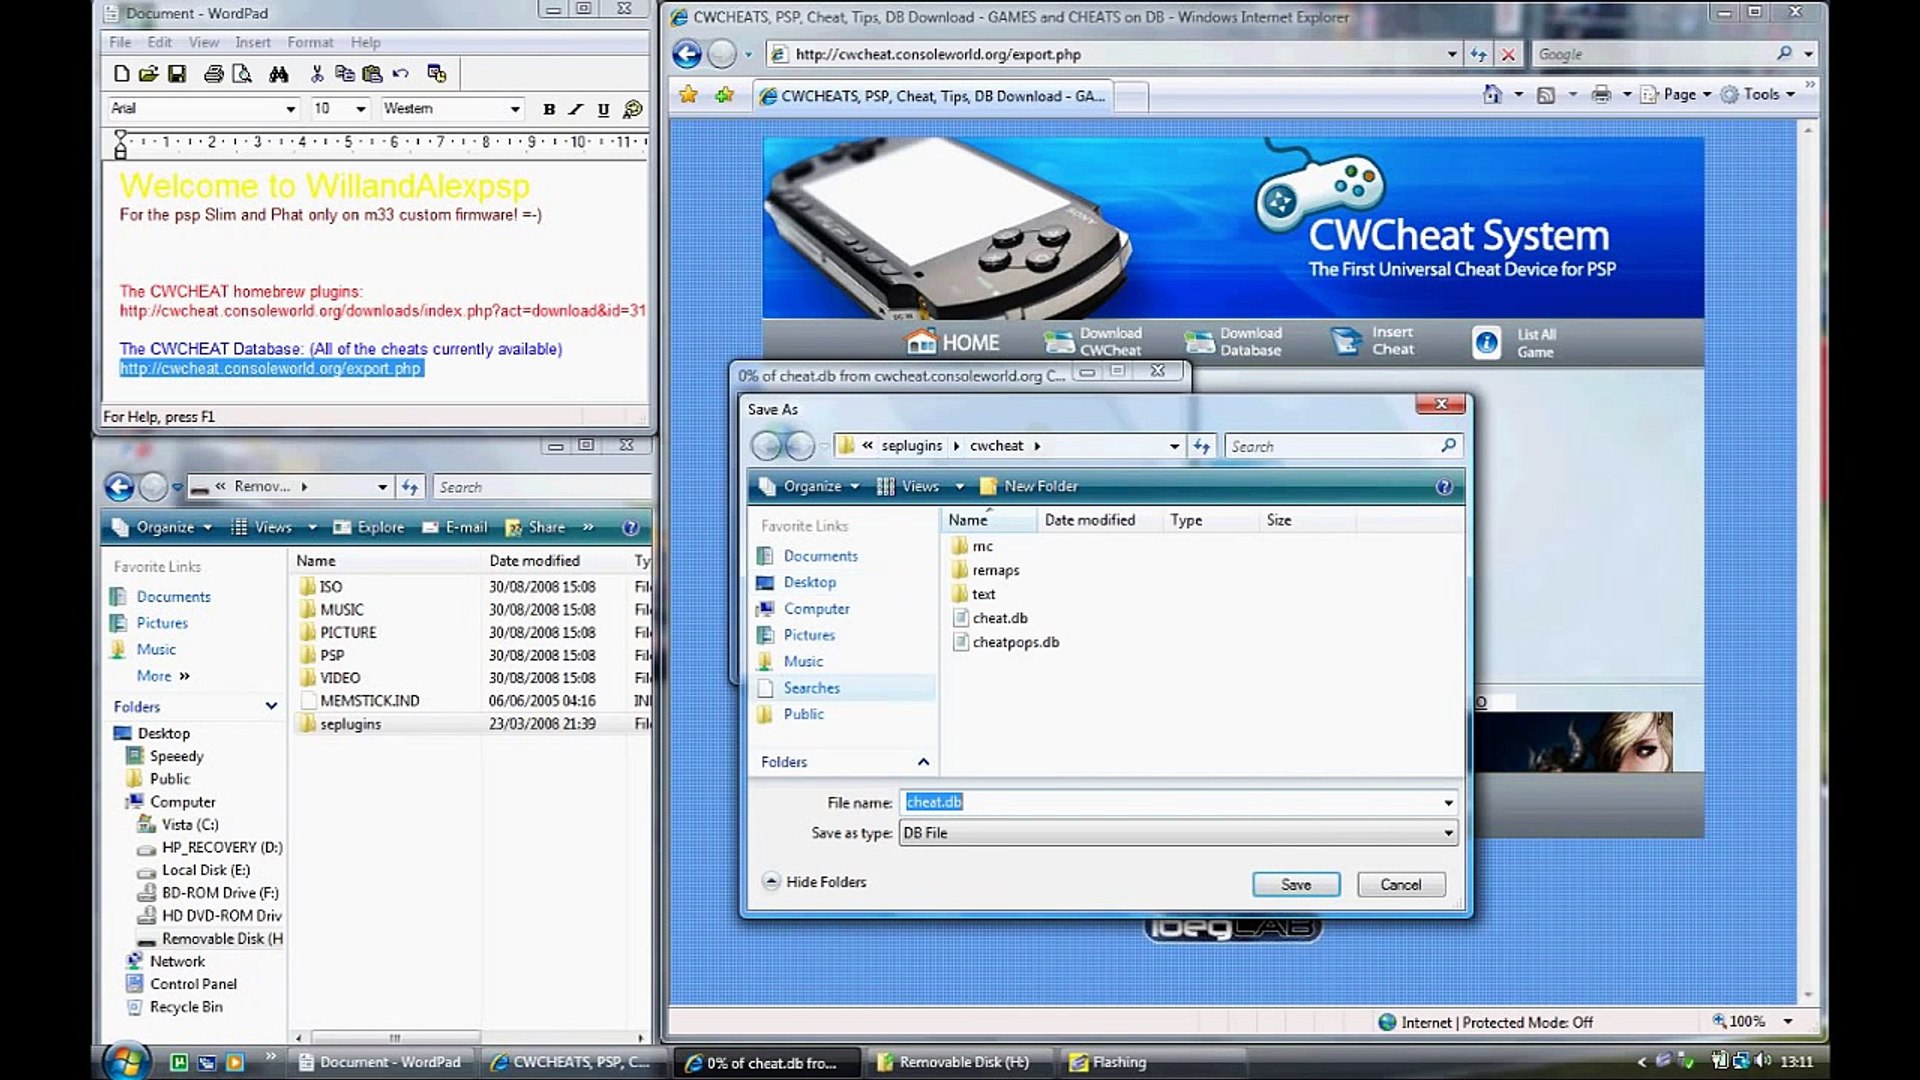Toggle Italic formatting in WordPad
Screen dimensions: 1920x1080
point(576,109)
